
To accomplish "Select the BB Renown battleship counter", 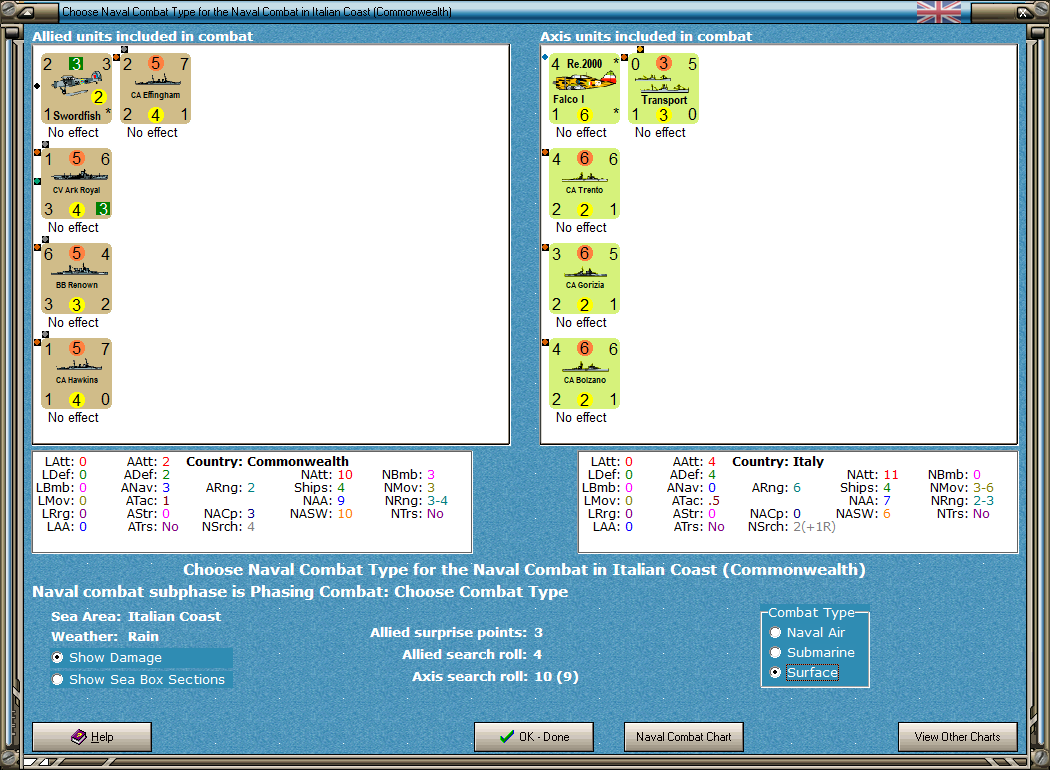I will coord(76,280).
